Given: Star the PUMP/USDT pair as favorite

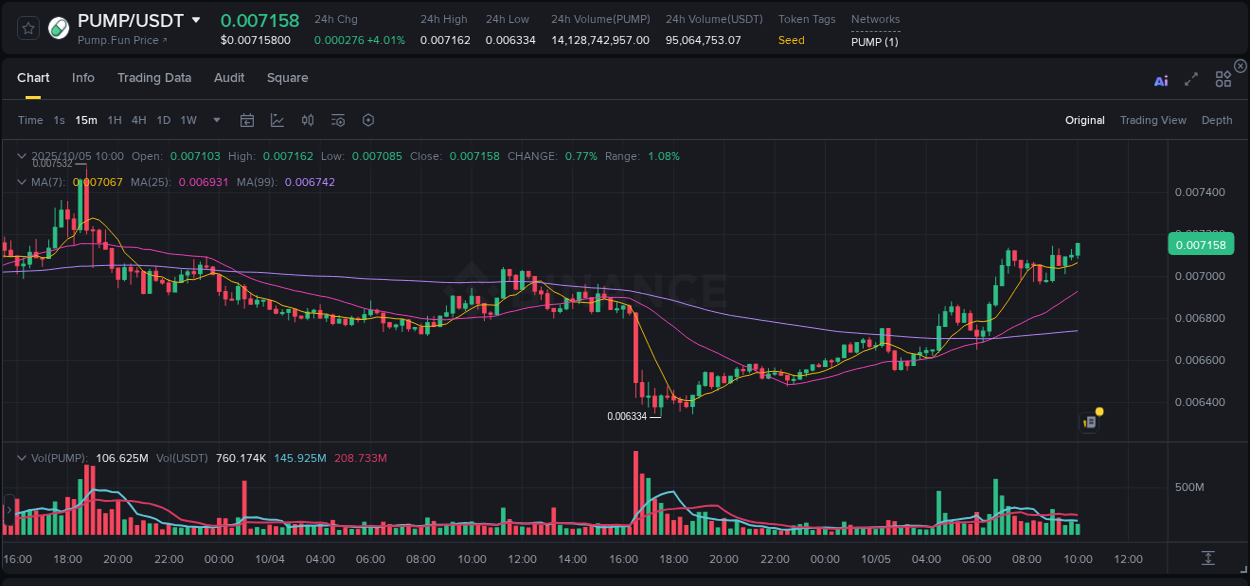Looking at the screenshot, I should tap(27, 28).
